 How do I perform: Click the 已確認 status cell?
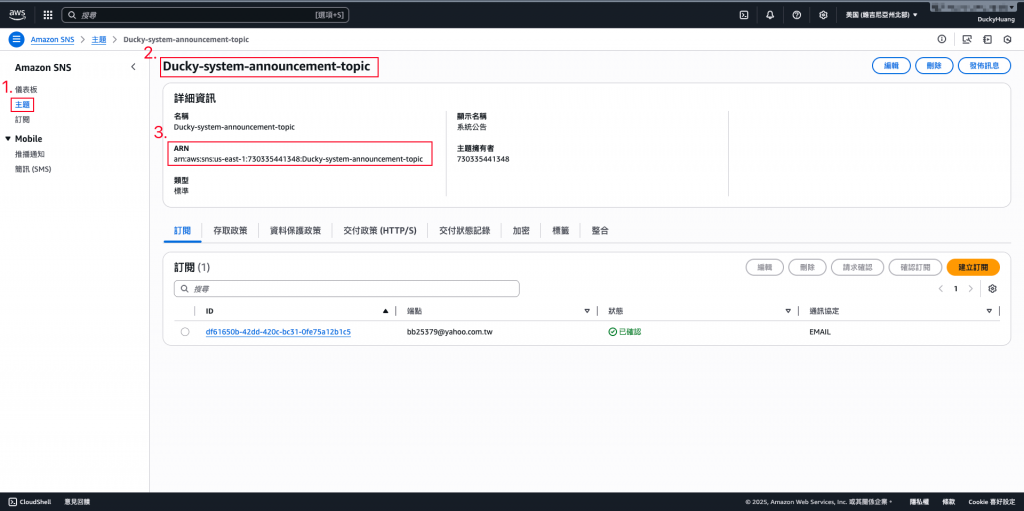point(625,332)
